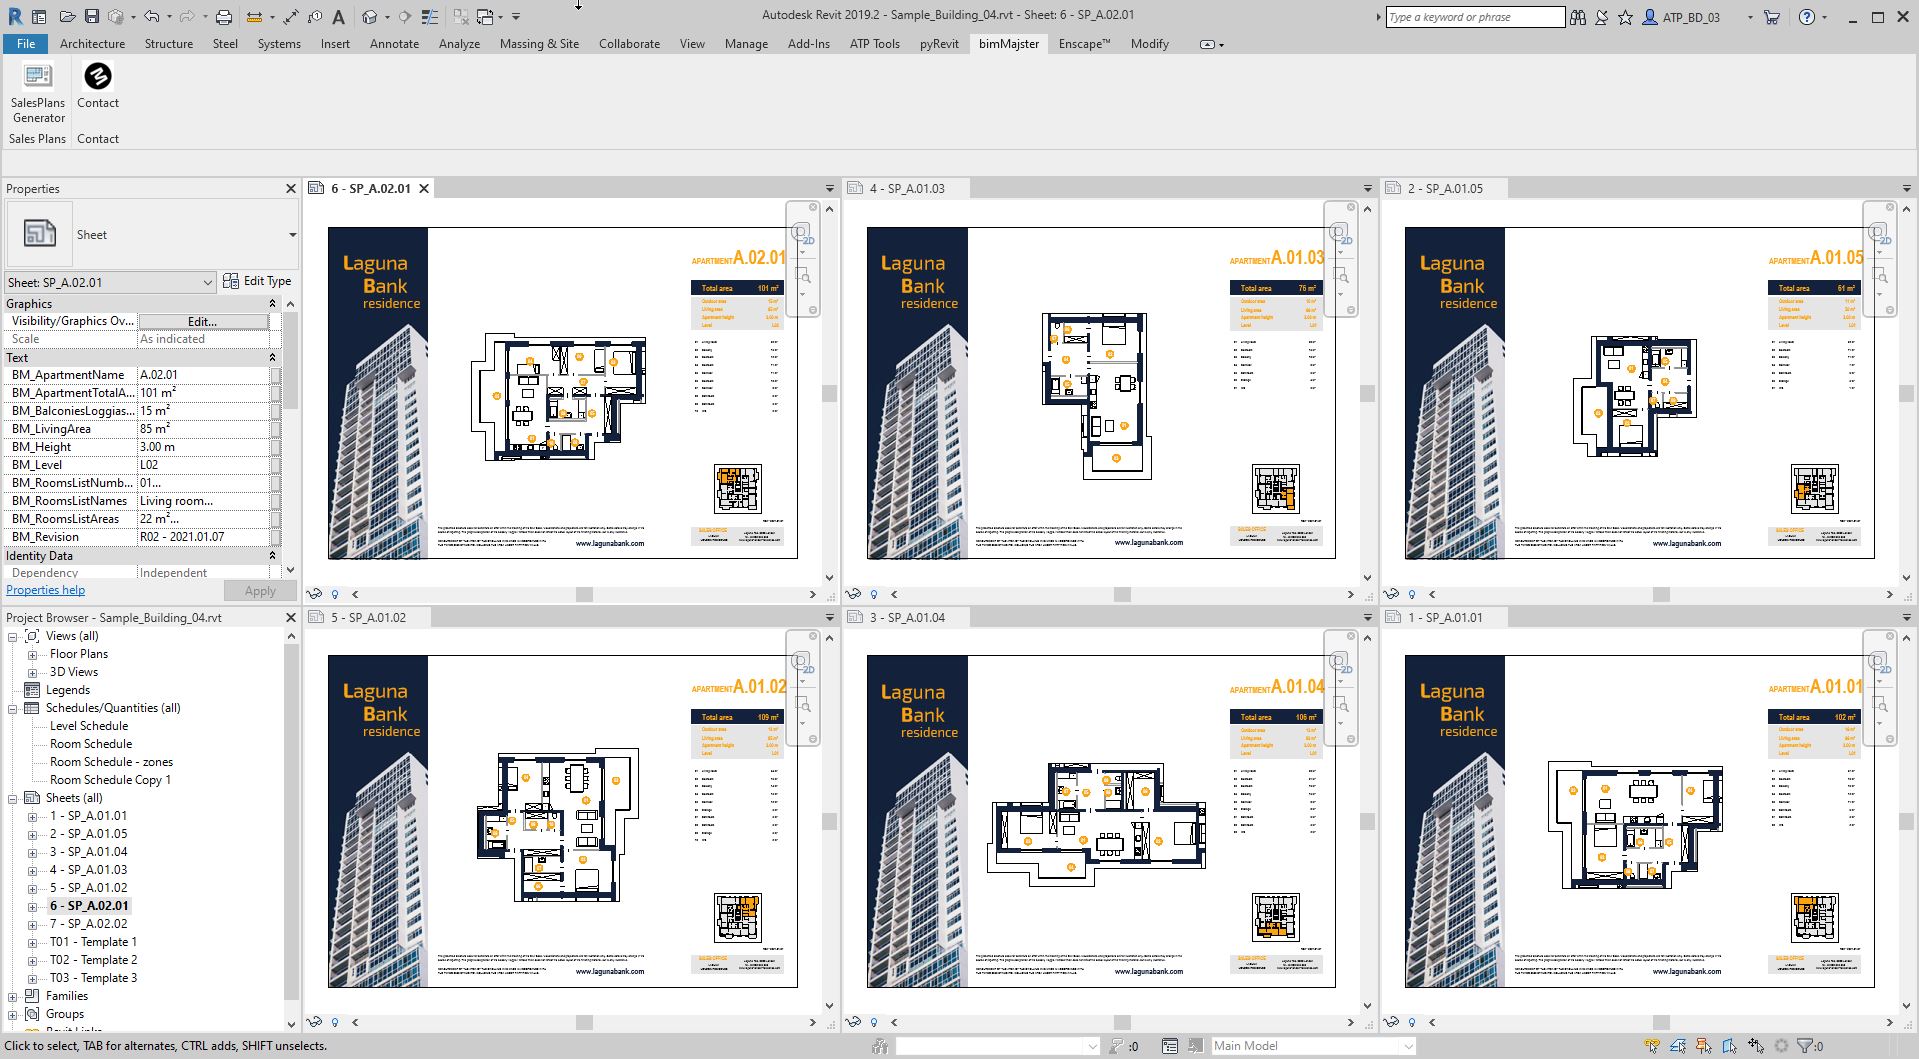The width and height of the screenshot is (1919, 1059).
Task: Select 'Level Schedule' in Project Browser
Action: (89, 726)
